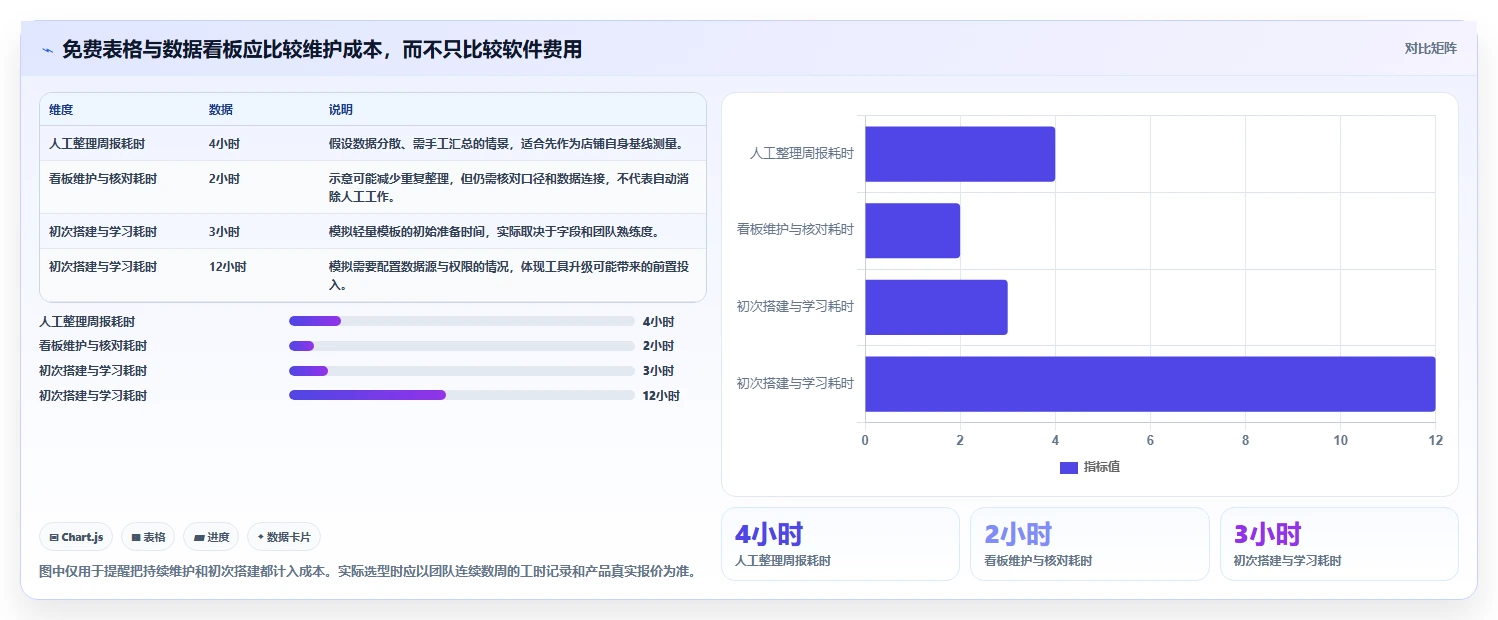Click the 表格 tag chip
Image resolution: width=1498 pixels, height=620 pixels.
pos(148,537)
